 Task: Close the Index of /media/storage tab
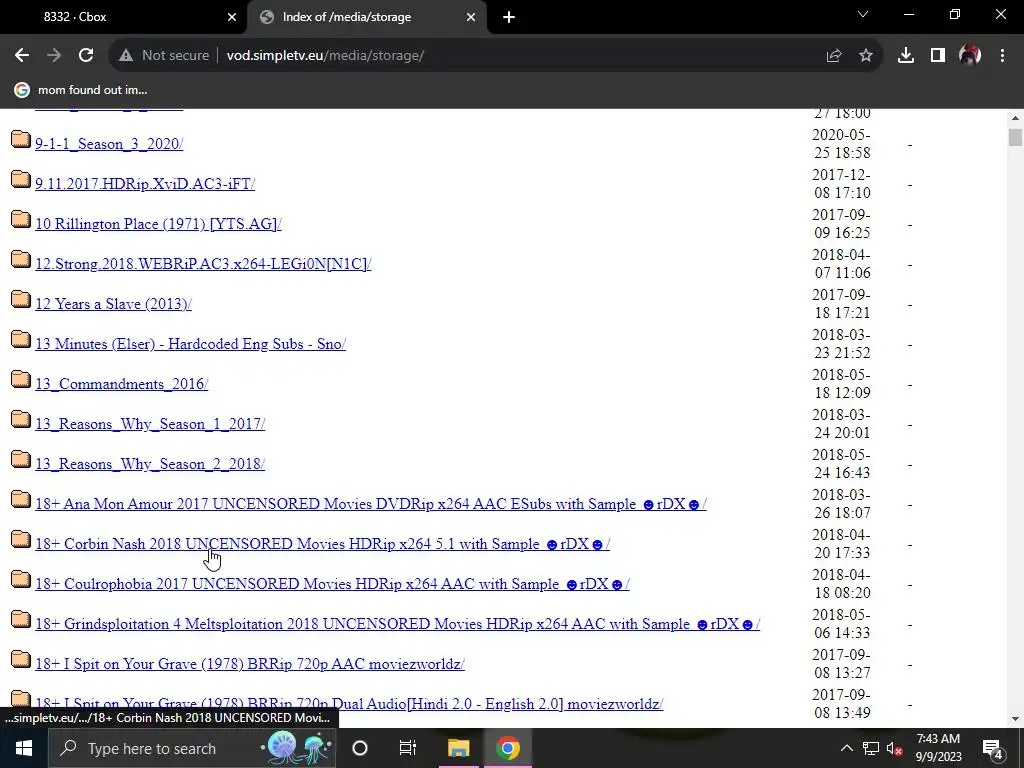pos(471,17)
